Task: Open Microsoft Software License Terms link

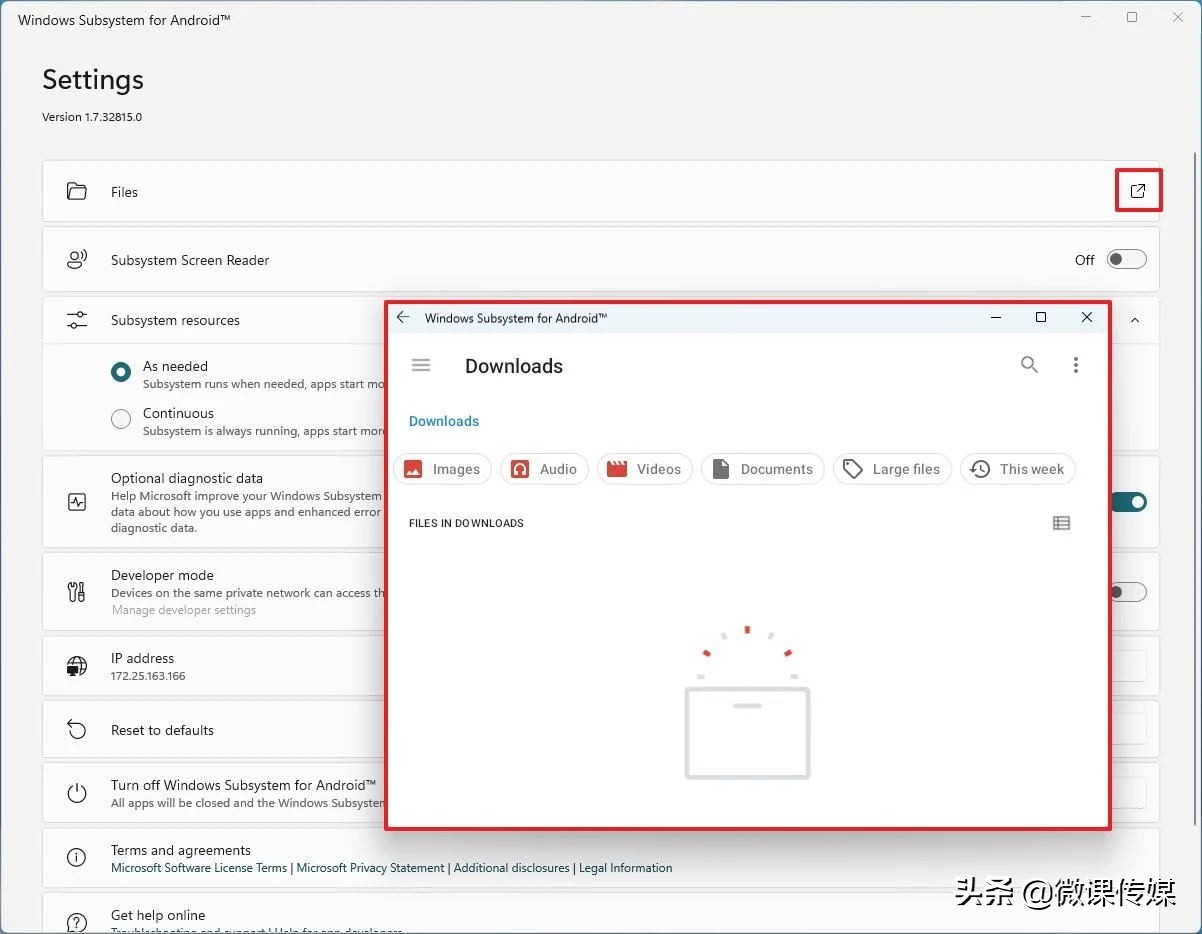Action: pyautogui.click(x=199, y=868)
